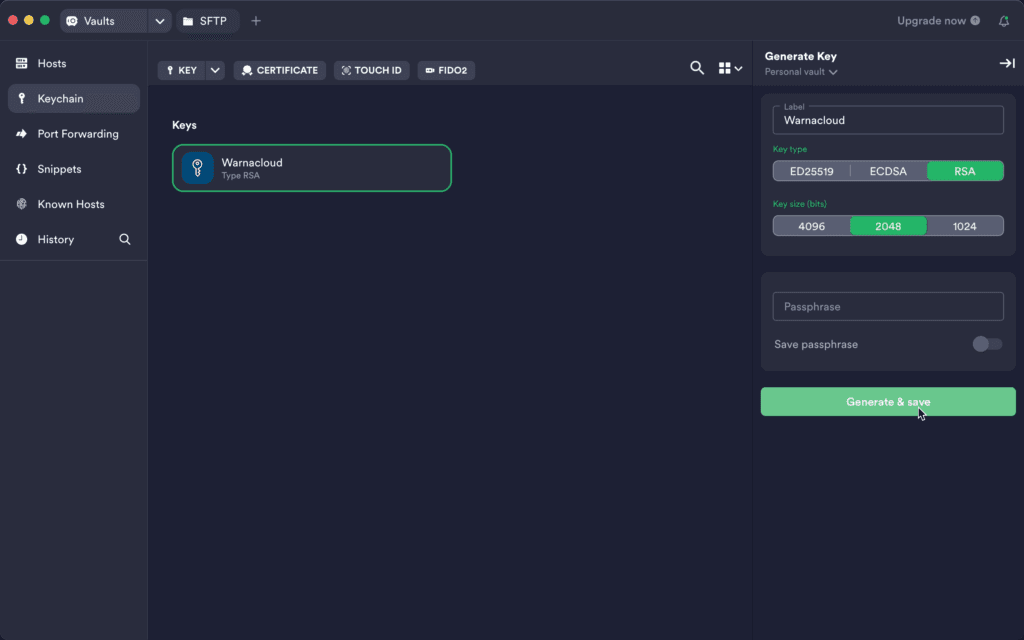This screenshot has width=1024, height=640.
Task: Click the Warnacloud key icon
Action: tap(197, 168)
